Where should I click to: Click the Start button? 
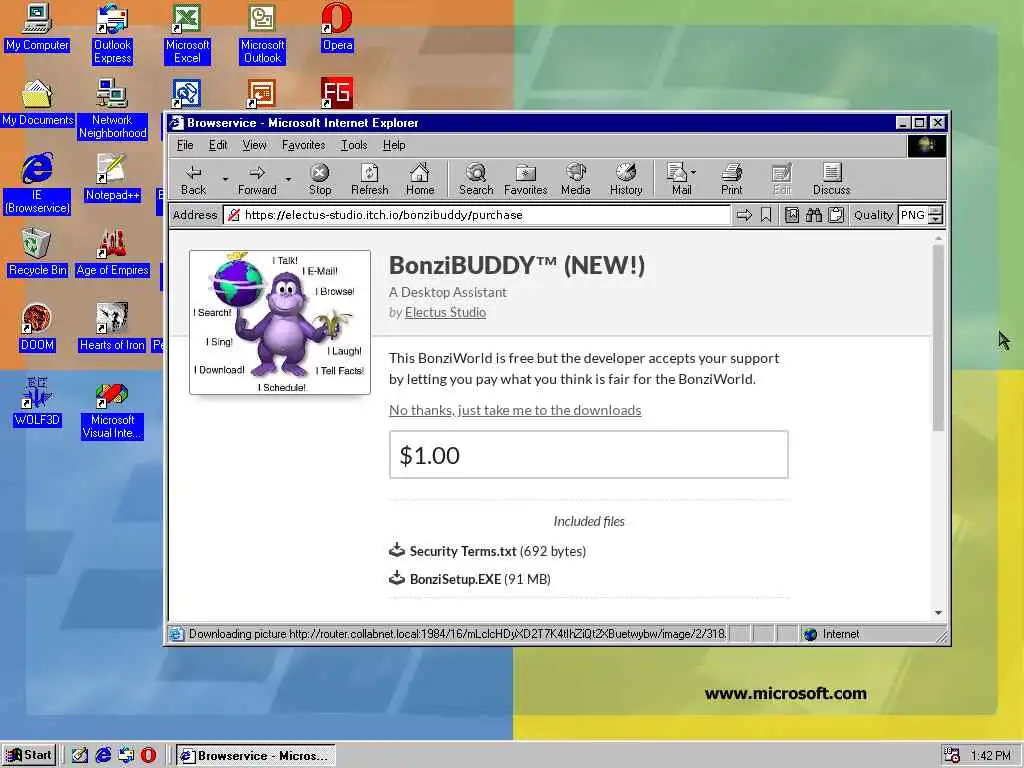(29, 756)
